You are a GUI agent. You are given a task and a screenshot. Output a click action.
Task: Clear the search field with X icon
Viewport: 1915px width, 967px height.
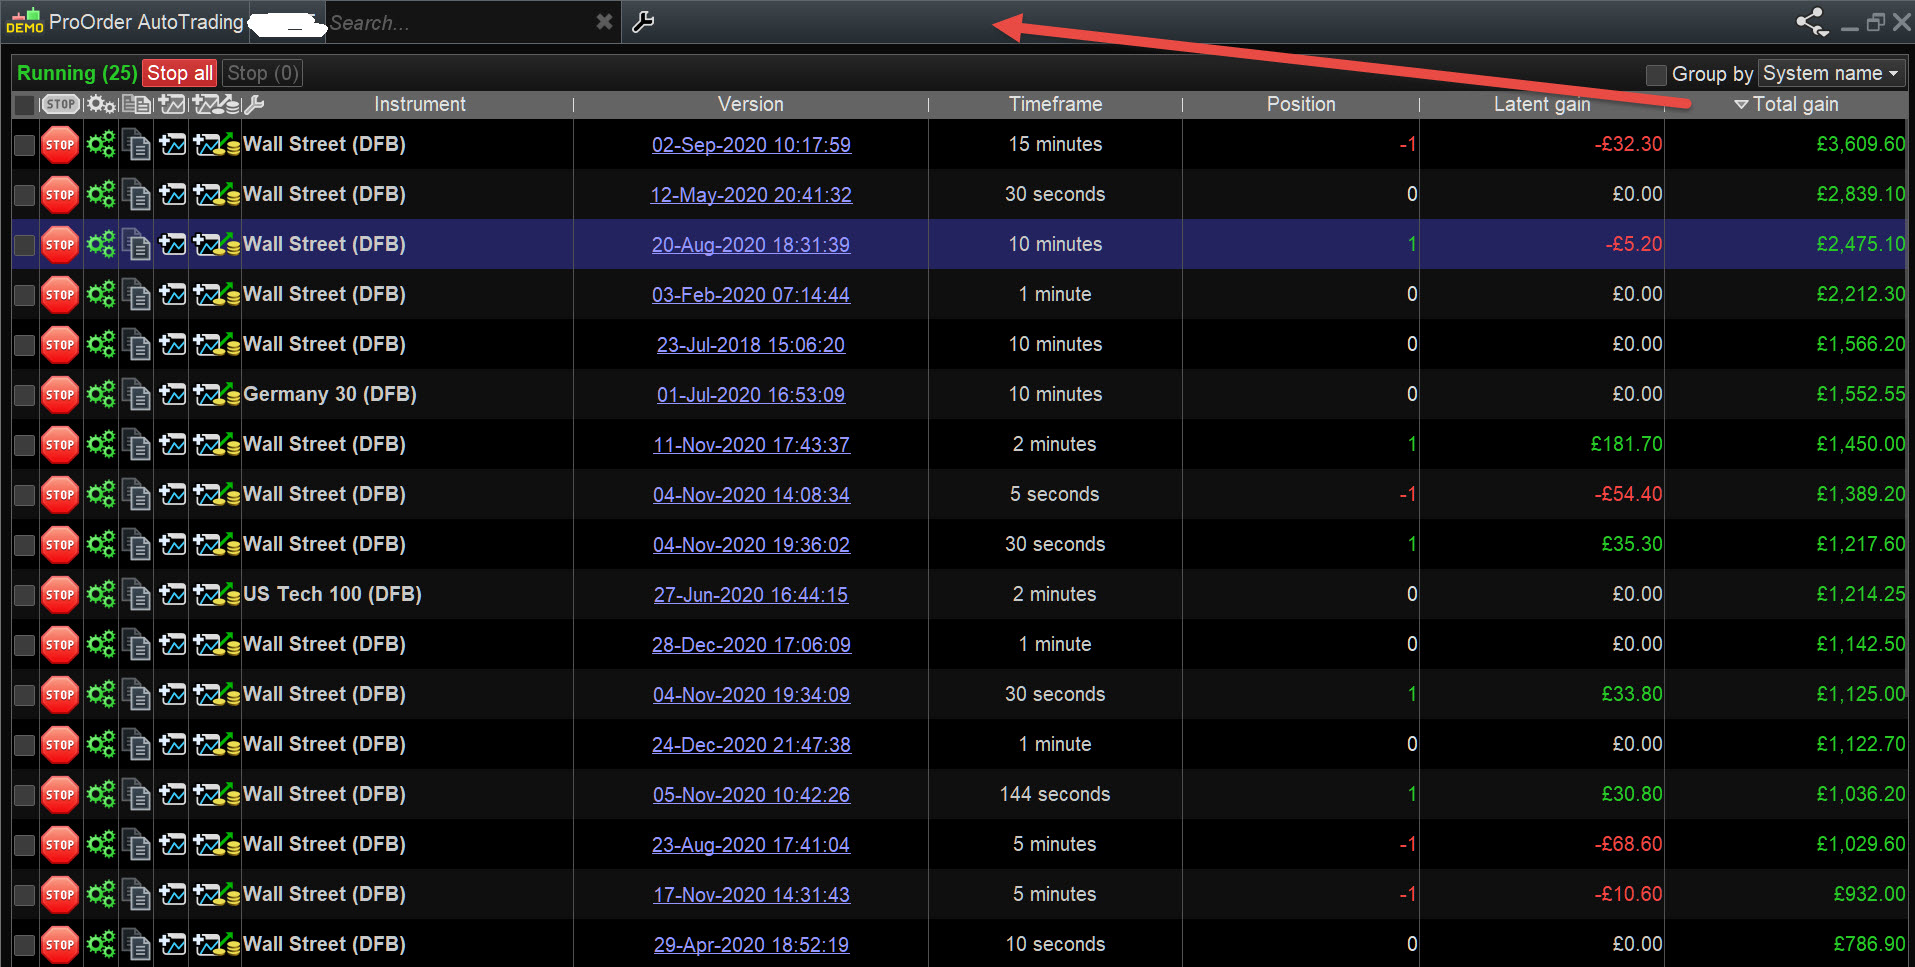click(604, 22)
